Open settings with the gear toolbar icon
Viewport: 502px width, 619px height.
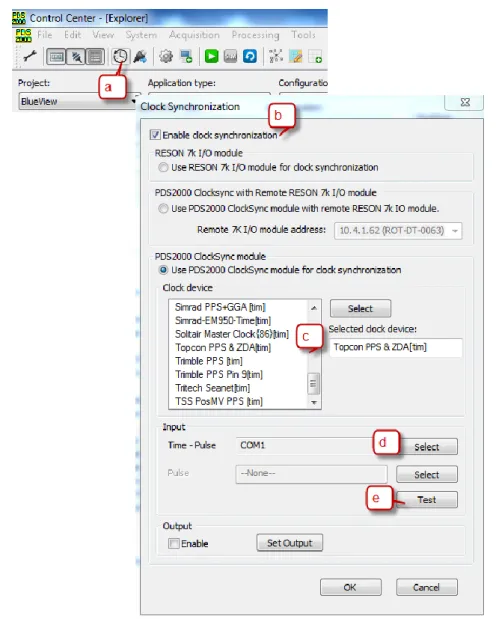coord(166,56)
